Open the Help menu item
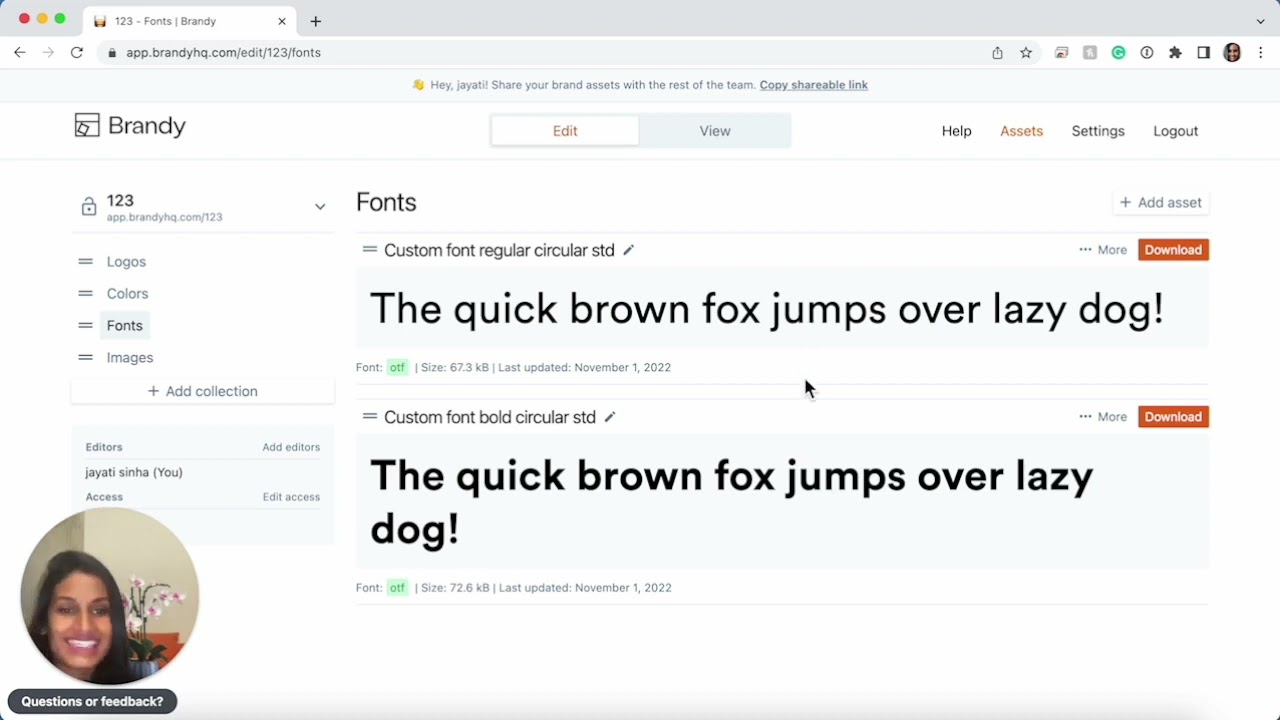The image size is (1280, 720). [956, 131]
